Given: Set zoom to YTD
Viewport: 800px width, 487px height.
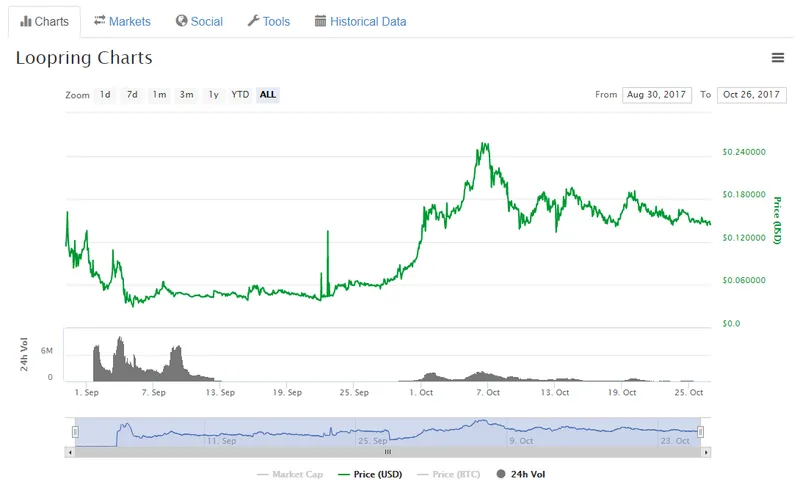Looking at the screenshot, I should coord(240,95).
